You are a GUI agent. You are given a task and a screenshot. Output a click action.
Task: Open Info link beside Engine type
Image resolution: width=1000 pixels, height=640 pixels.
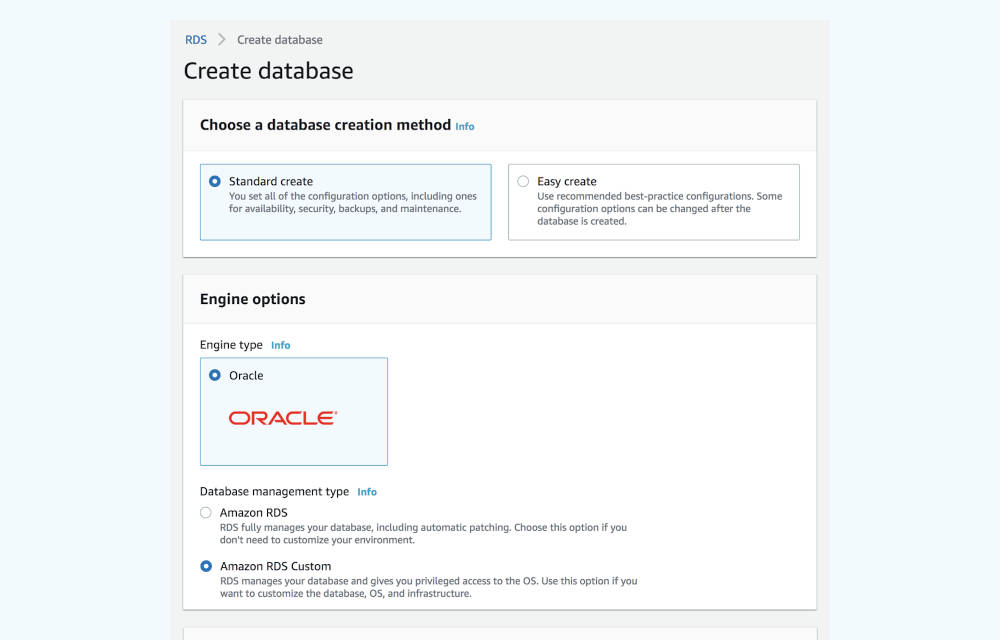[281, 345]
